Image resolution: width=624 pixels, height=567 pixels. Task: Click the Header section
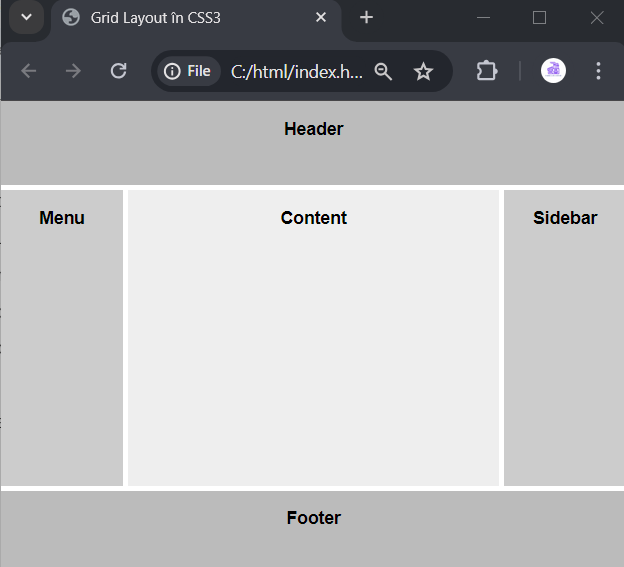pyautogui.click(x=312, y=142)
